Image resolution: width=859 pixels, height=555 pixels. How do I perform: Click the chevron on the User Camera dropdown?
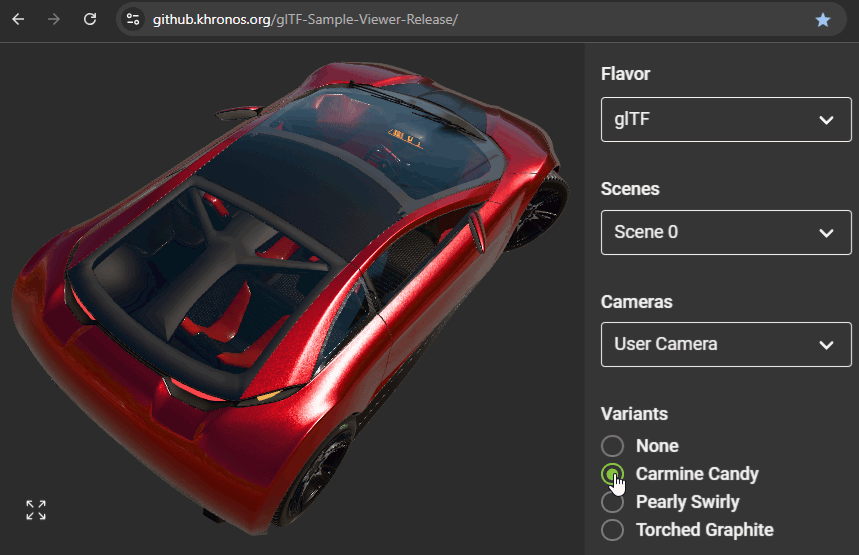point(826,345)
